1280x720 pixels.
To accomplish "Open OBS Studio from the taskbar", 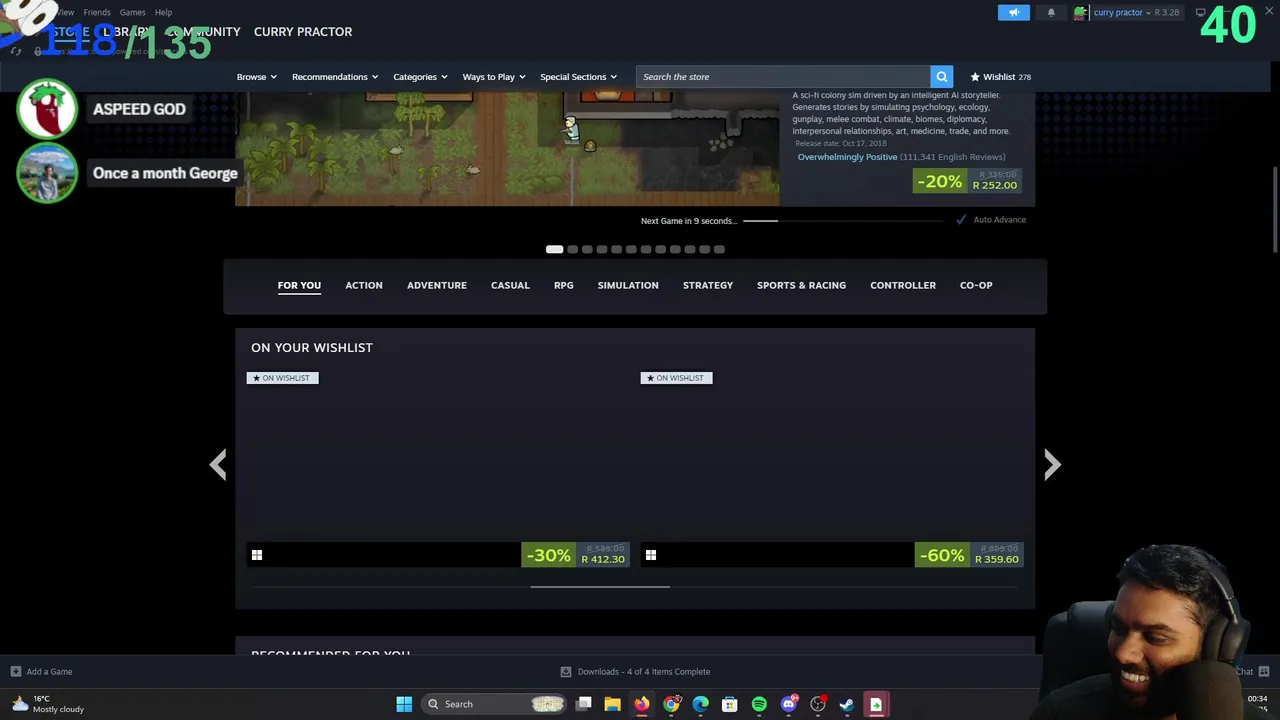I will coord(818,704).
